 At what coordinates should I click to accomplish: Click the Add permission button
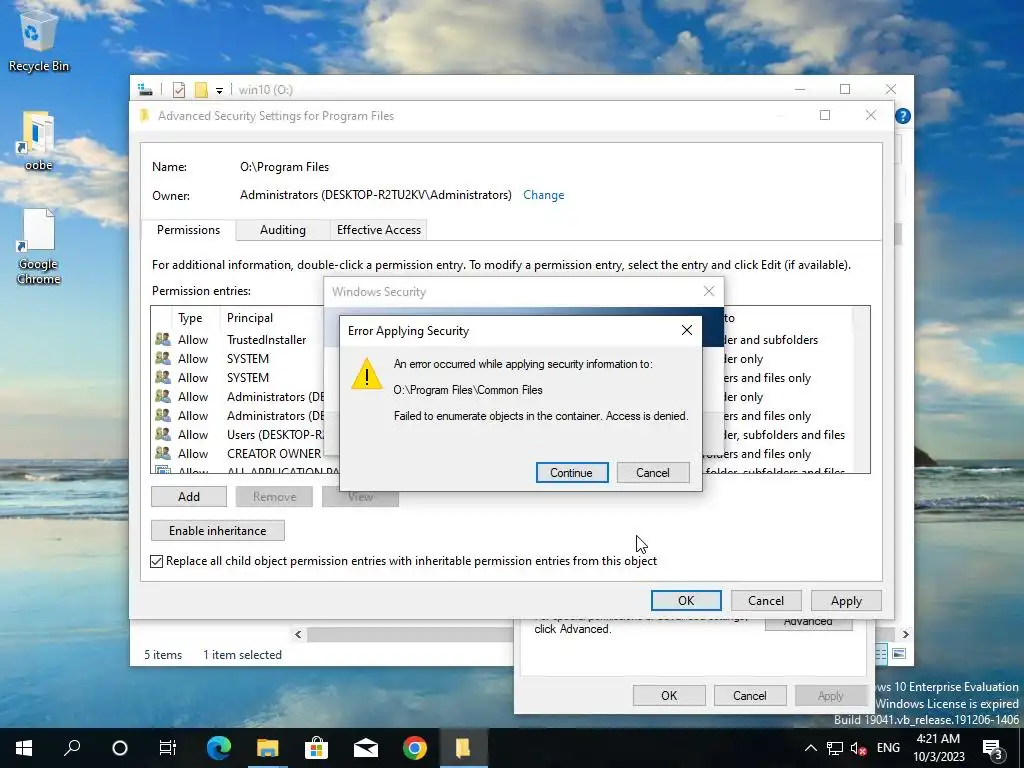(189, 496)
